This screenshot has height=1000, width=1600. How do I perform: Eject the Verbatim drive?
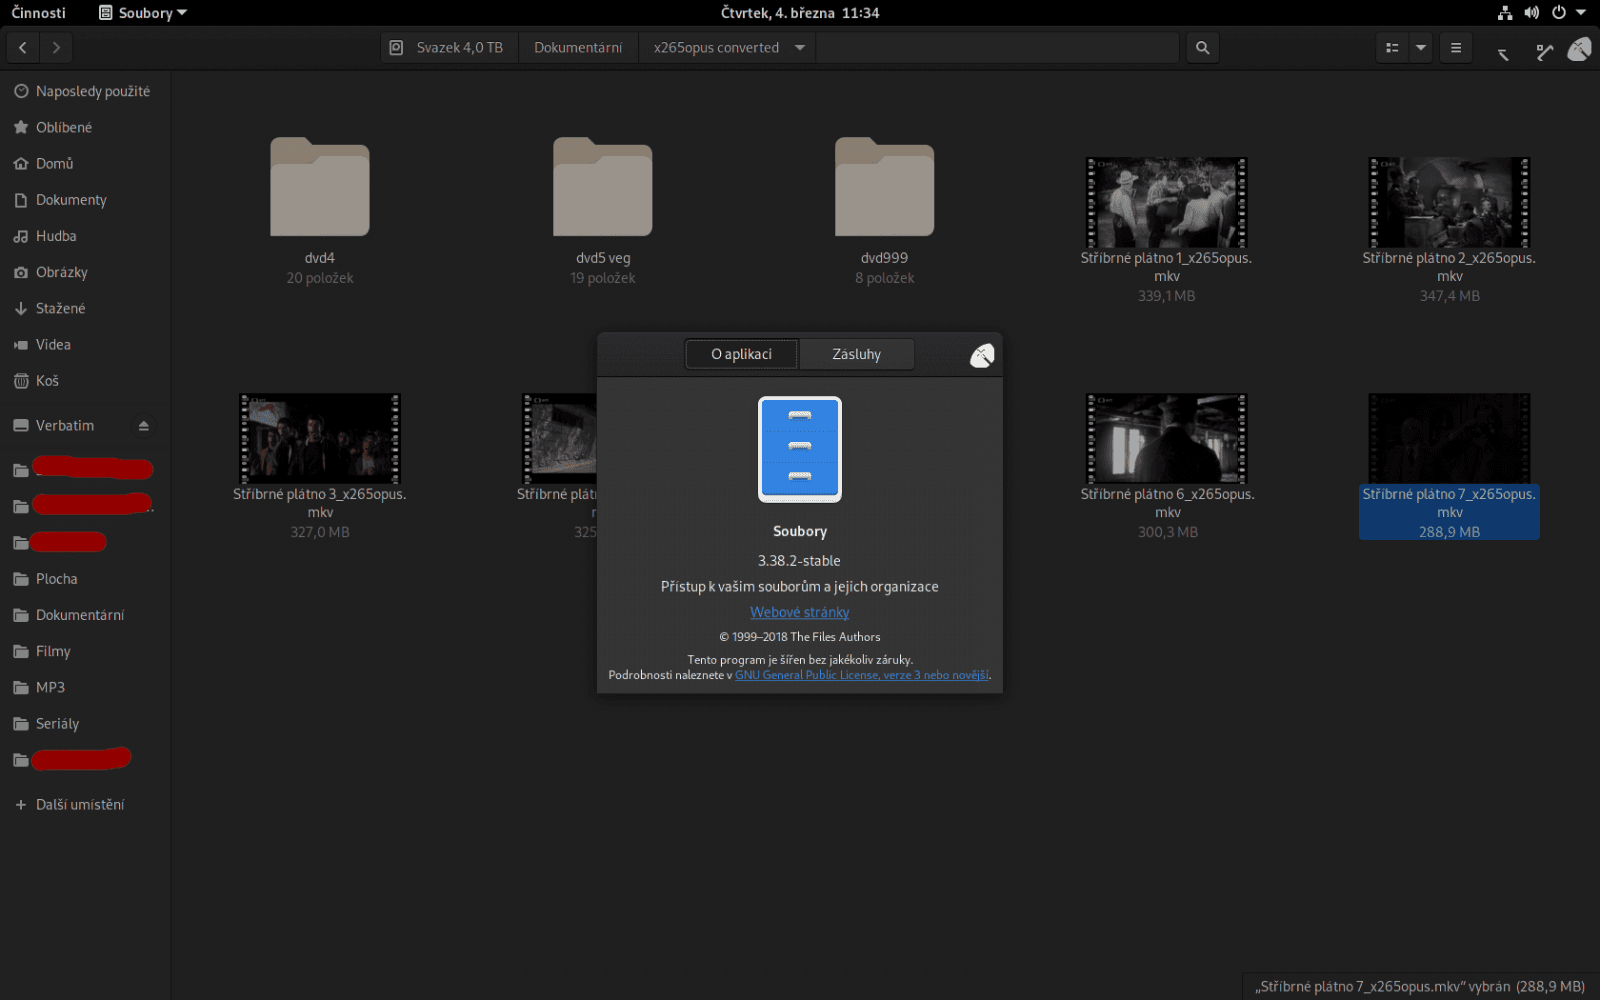[x=144, y=425]
